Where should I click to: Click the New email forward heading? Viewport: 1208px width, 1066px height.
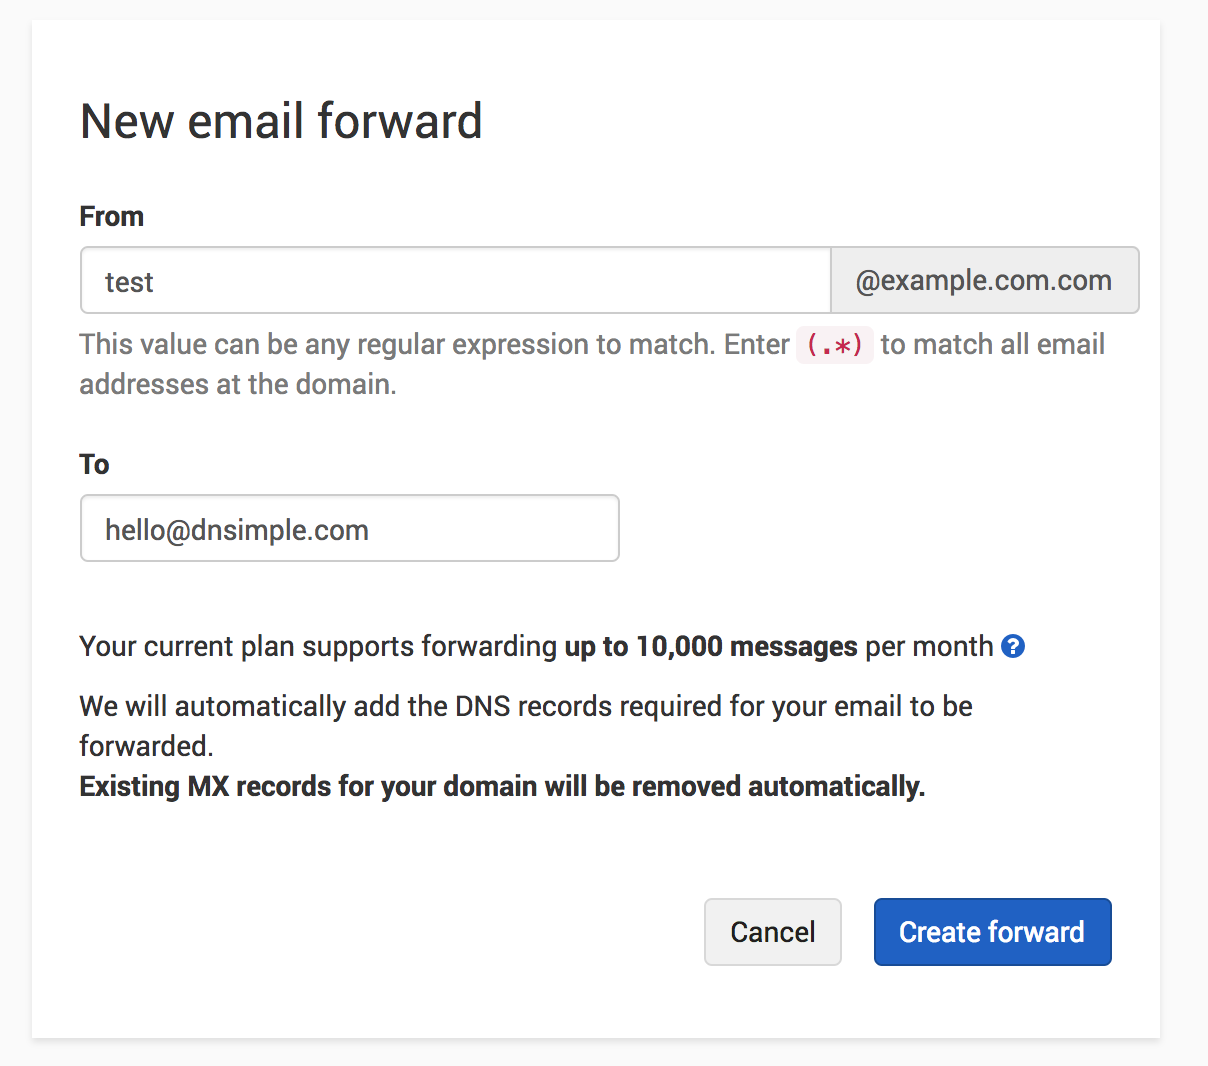281,121
